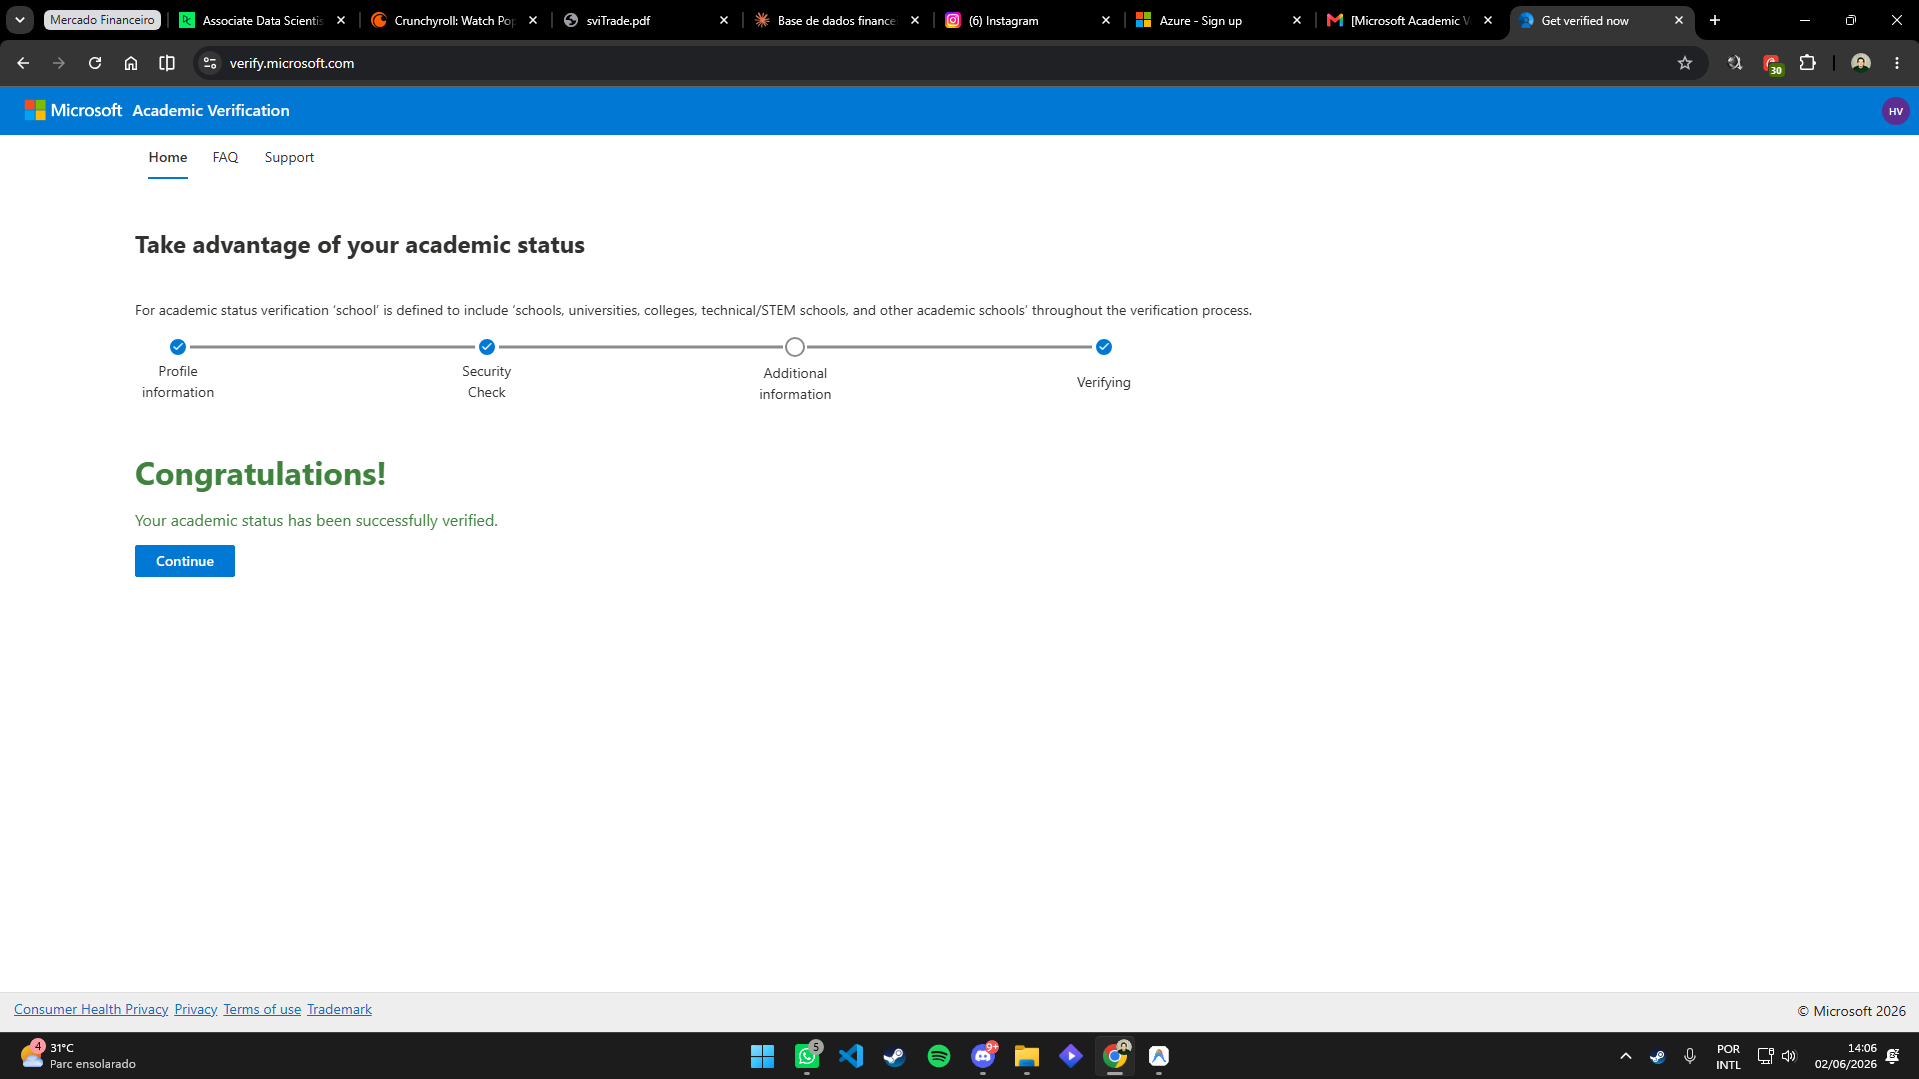Viewport: 1919px width, 1079px height.
Task: Open the clock and calendar showing 14:06
Action: [1846, 1056]
